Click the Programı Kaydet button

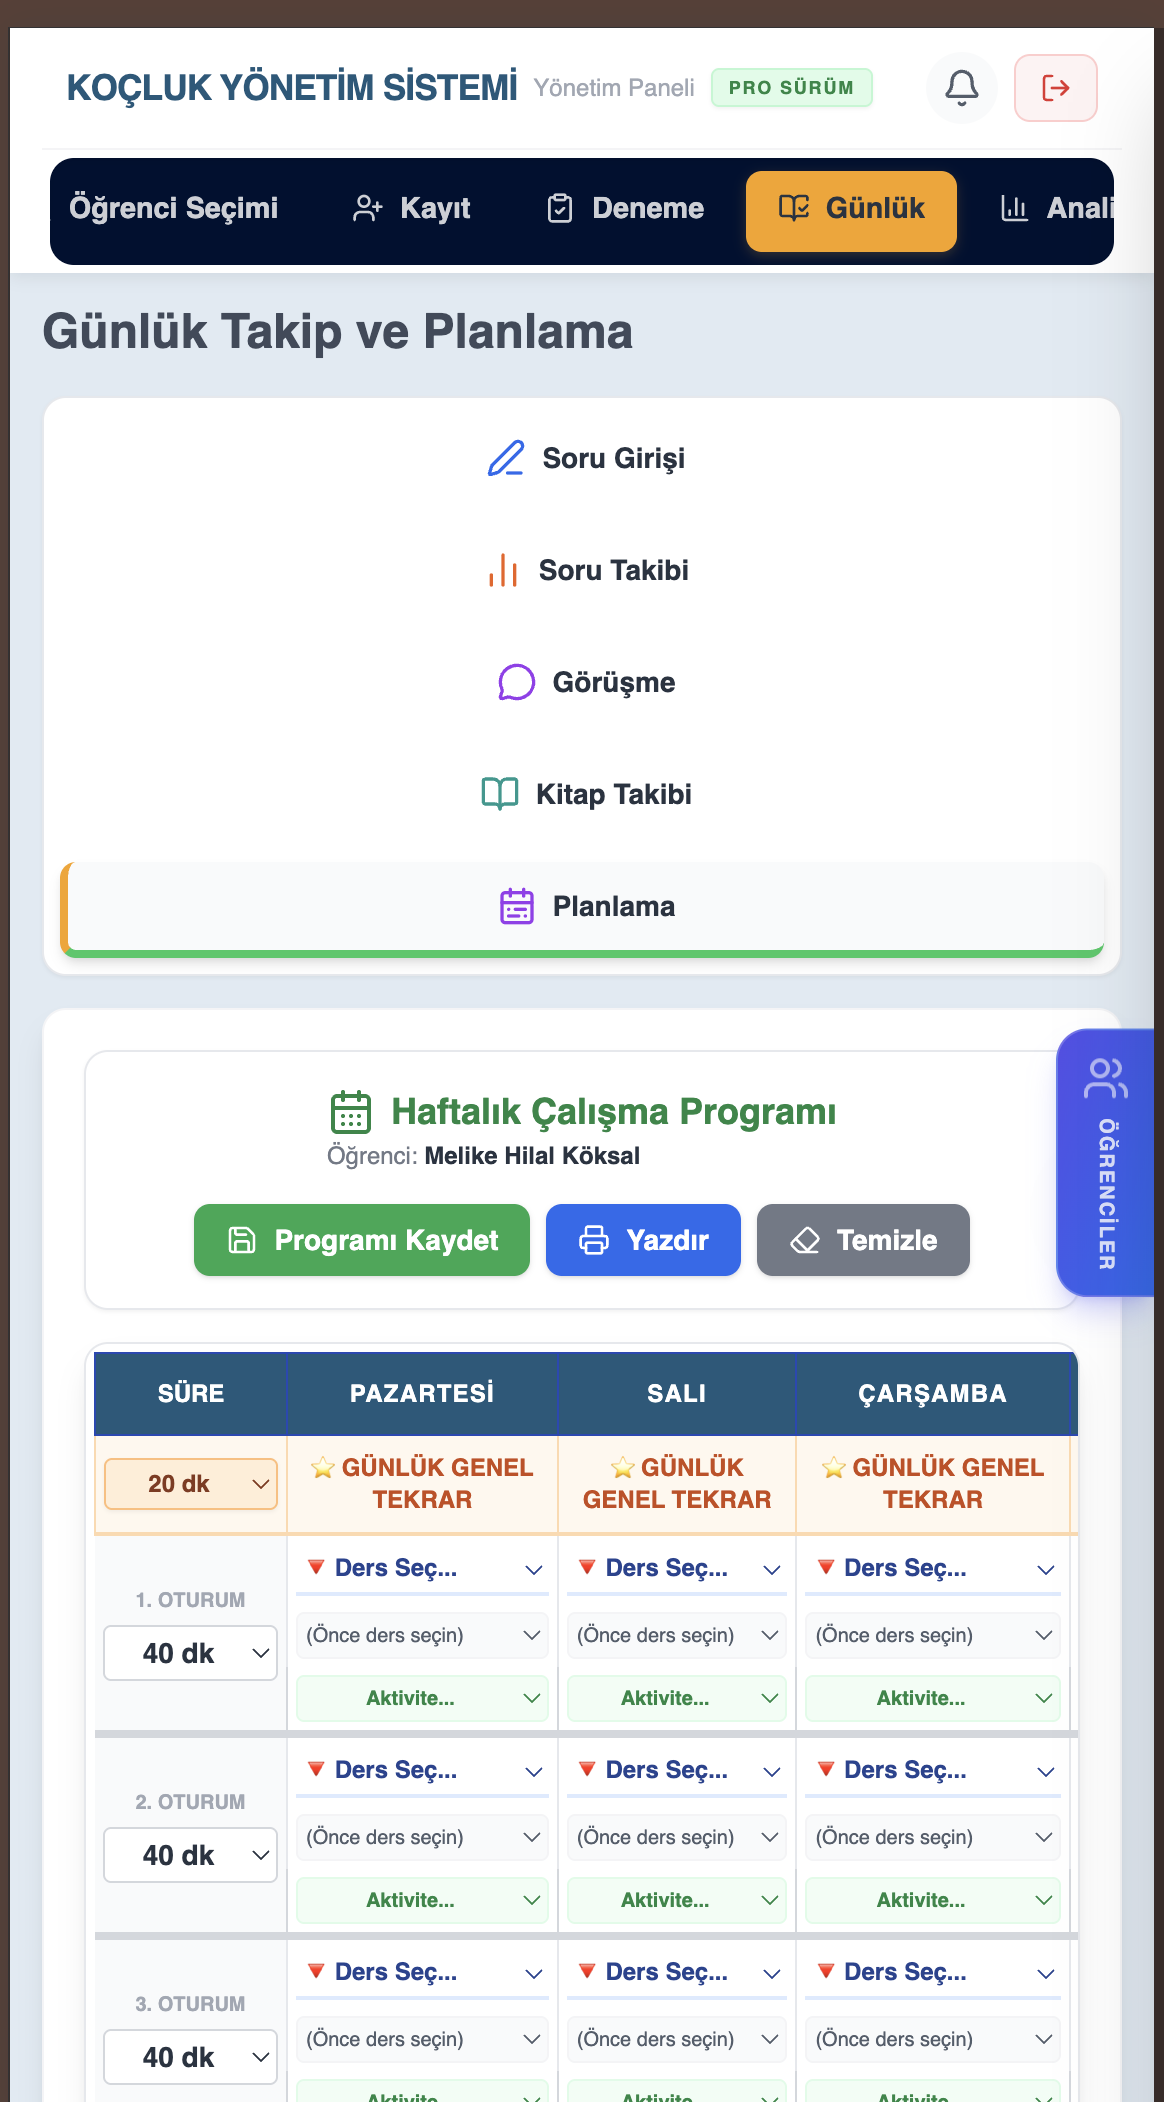point(362,1240)
